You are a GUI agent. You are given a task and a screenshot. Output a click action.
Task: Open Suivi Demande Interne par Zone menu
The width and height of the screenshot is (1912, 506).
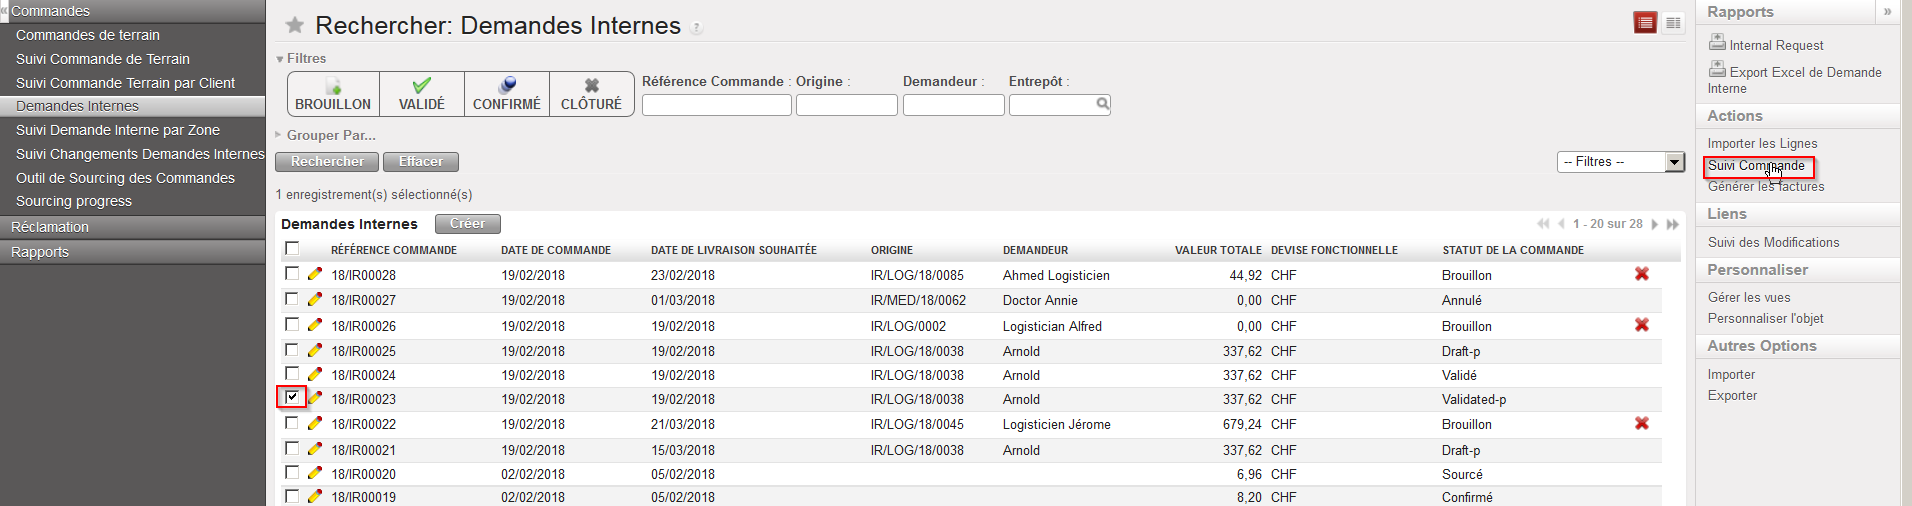[x=118, y=130]
